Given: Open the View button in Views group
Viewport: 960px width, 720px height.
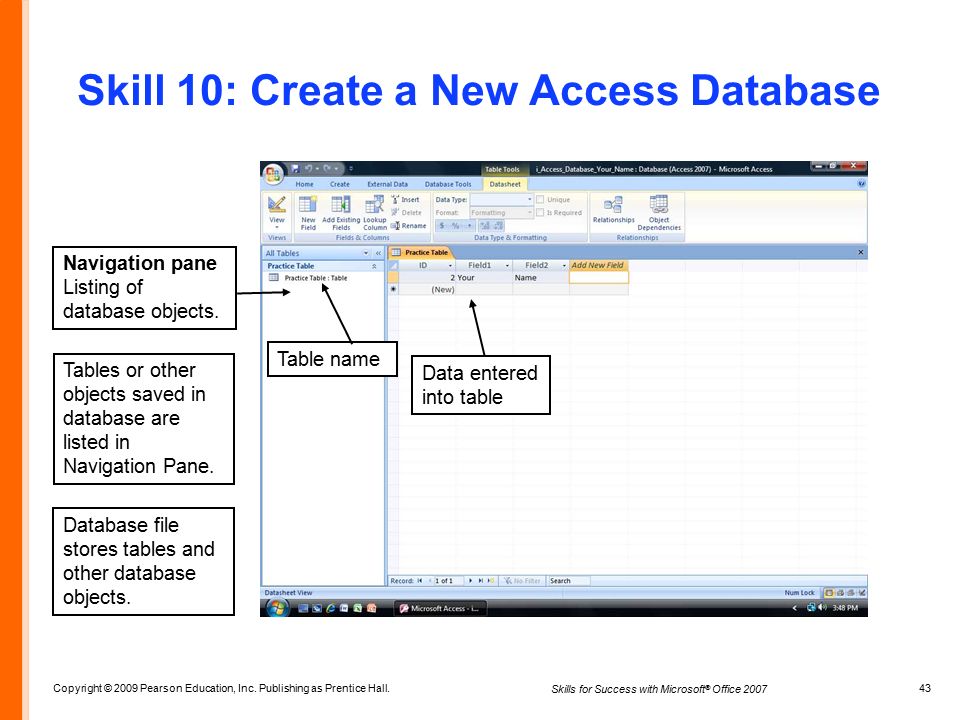Looking at the screenshot, I should (x=277, y=212).
